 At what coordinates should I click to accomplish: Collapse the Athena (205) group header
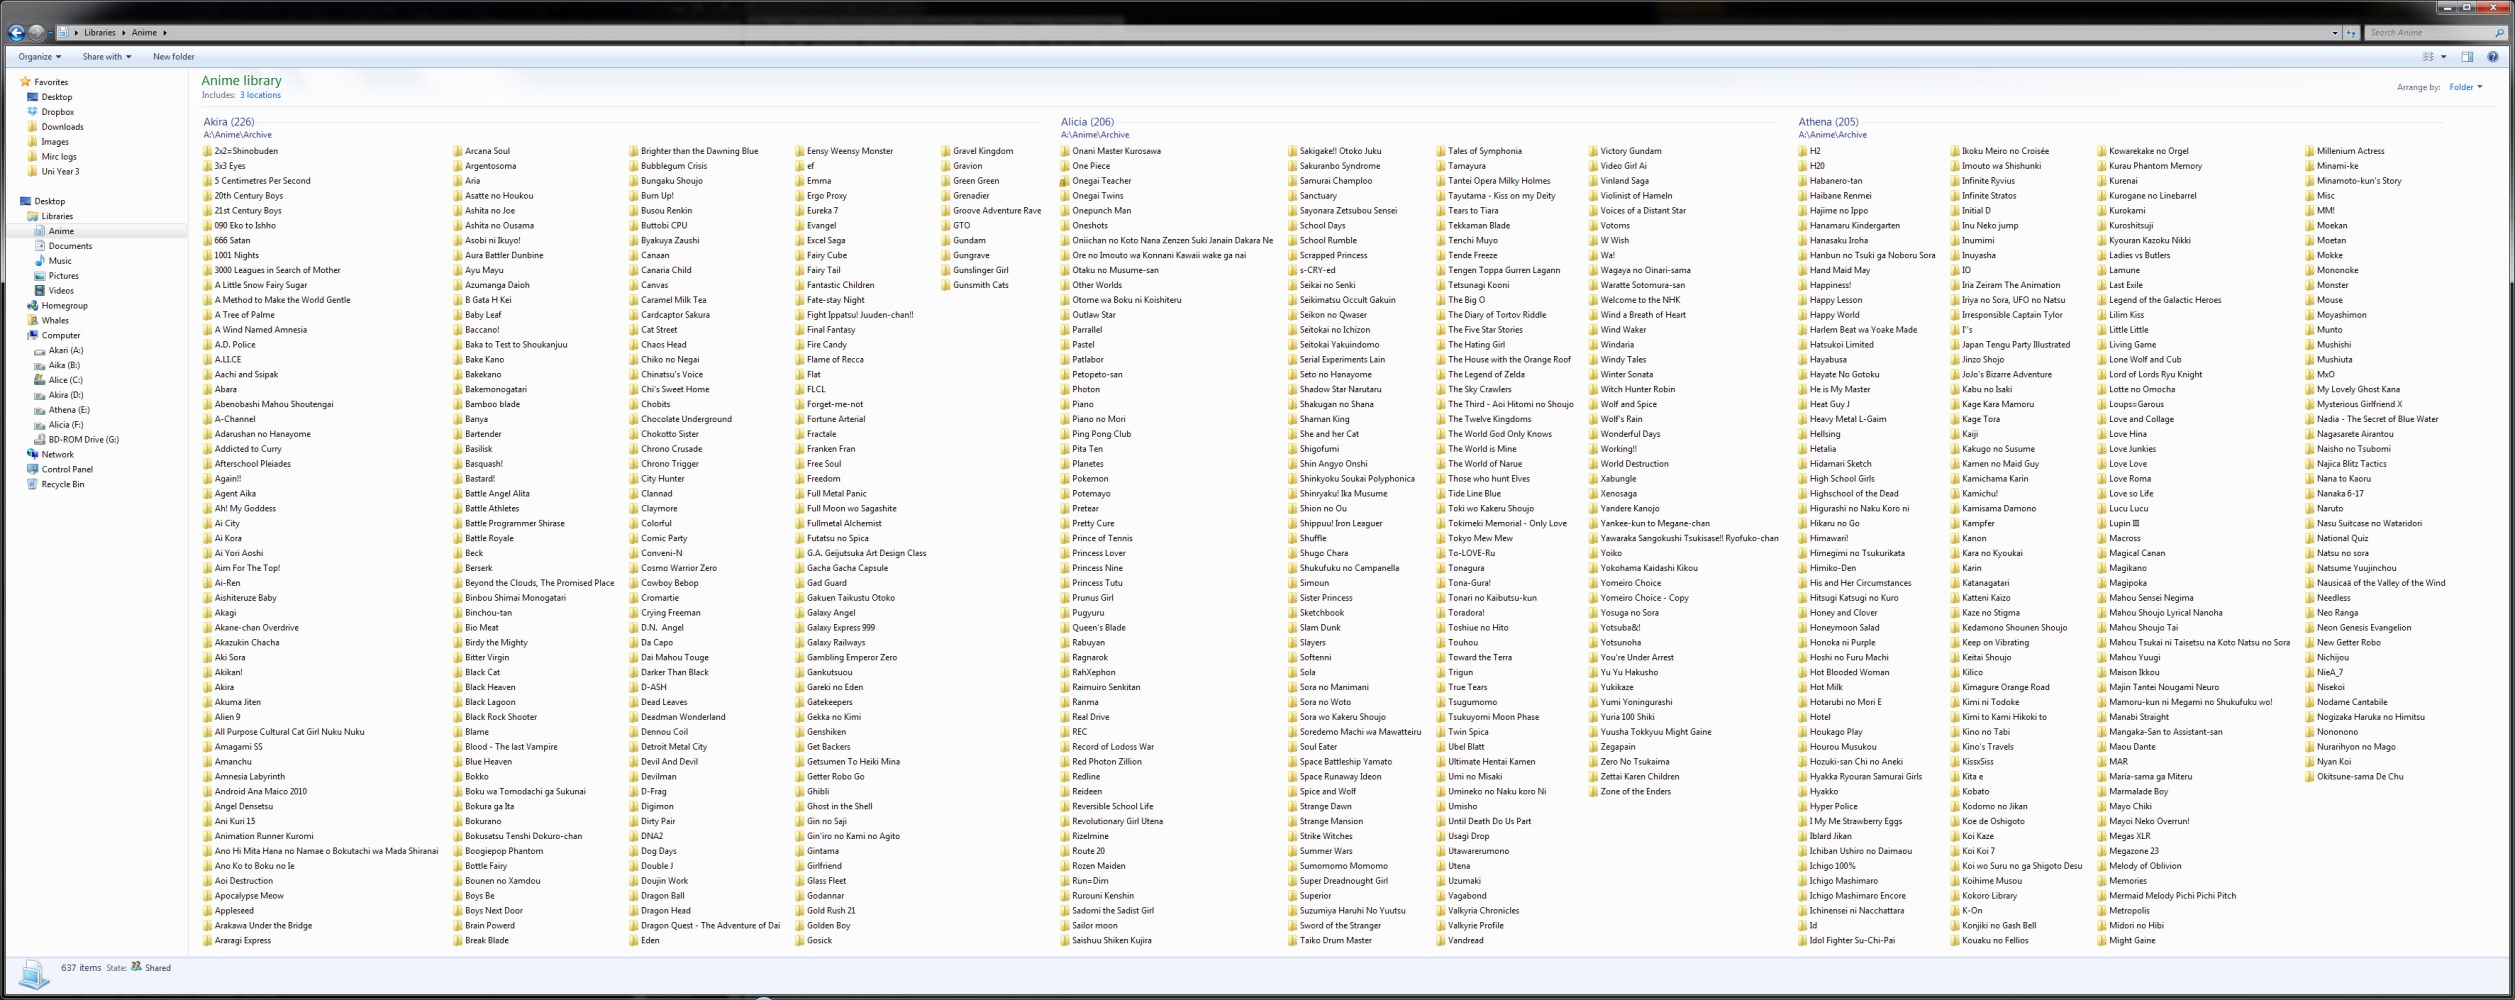(1828, 122)
